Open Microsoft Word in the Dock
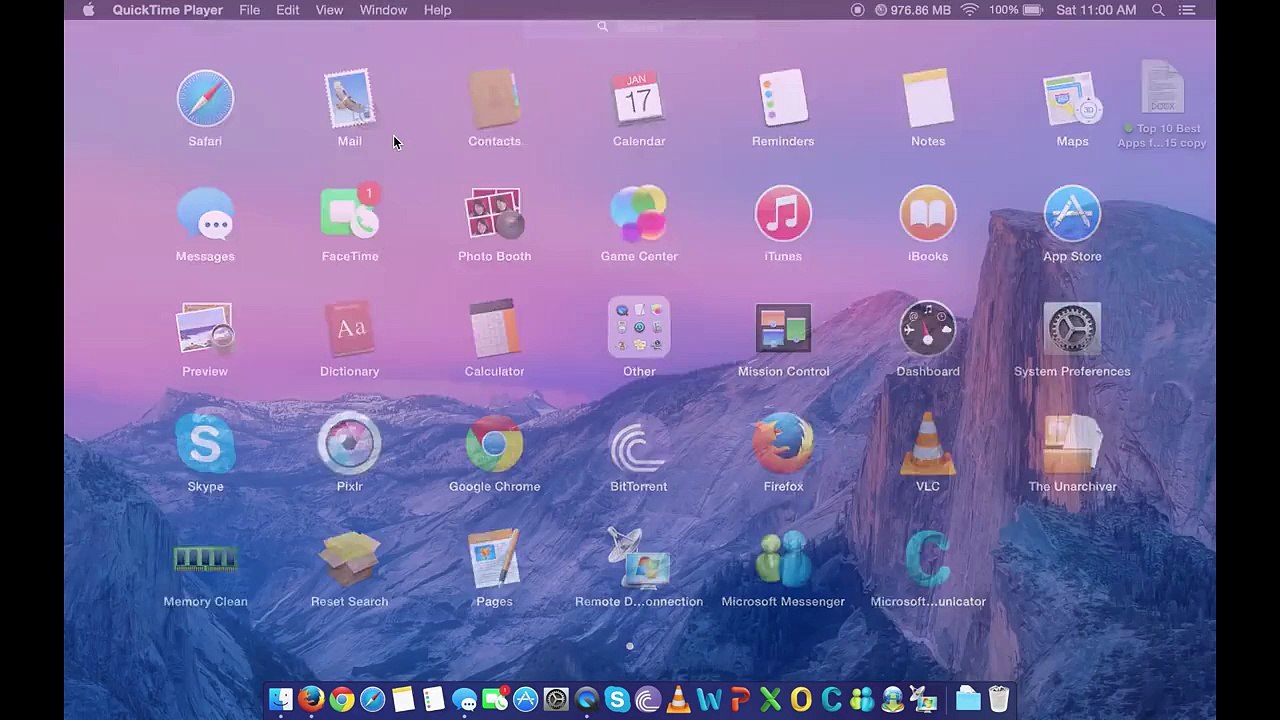The height and width of the screenshot is (720, 1280). (x=709, y=699)
